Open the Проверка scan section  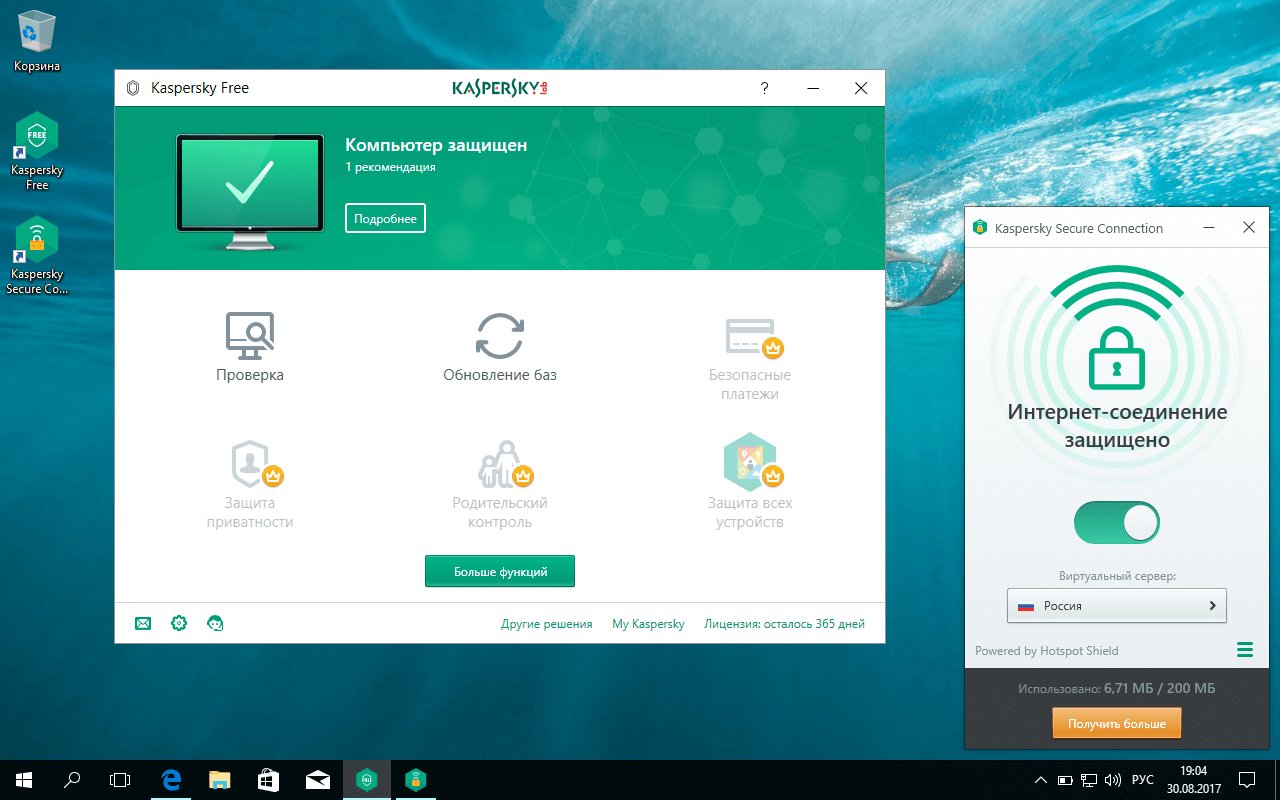(250, 347)
